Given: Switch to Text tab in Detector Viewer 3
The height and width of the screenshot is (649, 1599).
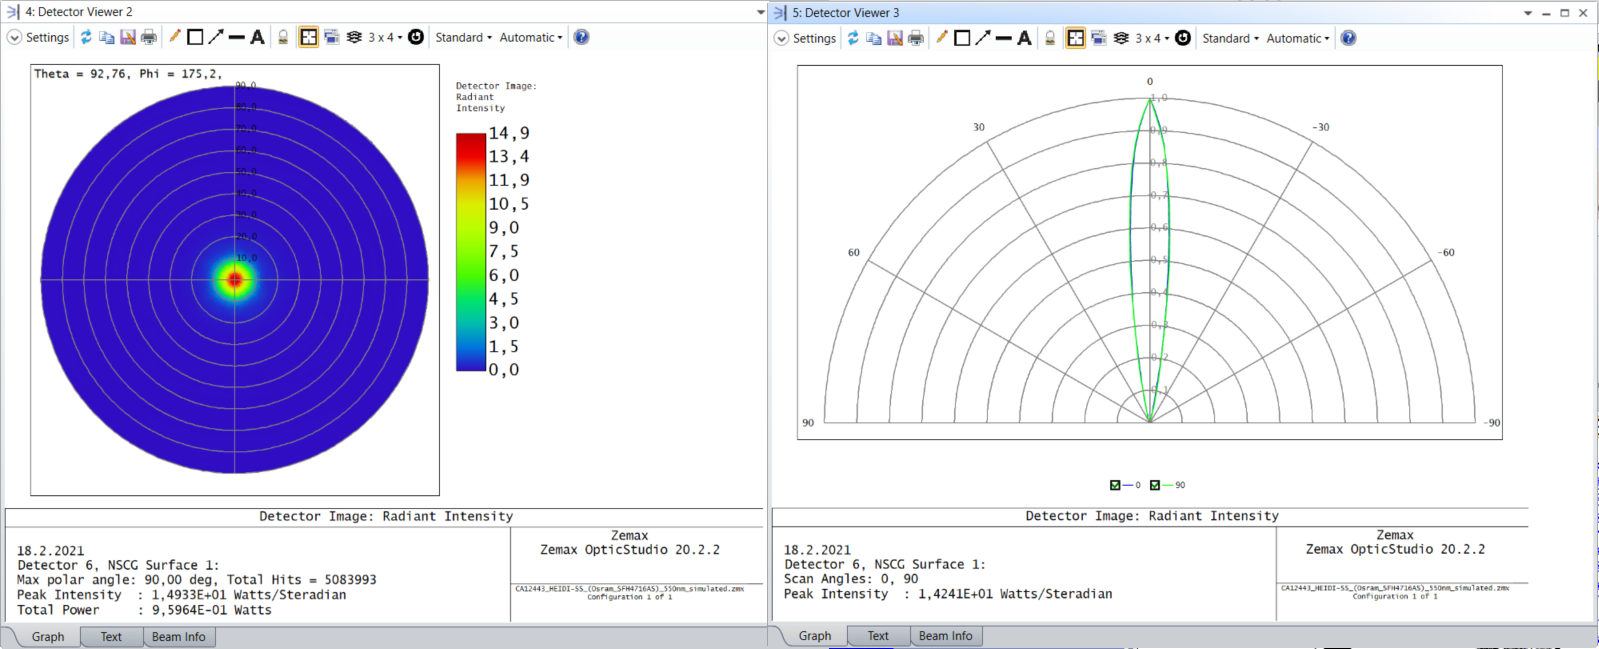Looking at the screenshot, I should click(x=878, y=635).
